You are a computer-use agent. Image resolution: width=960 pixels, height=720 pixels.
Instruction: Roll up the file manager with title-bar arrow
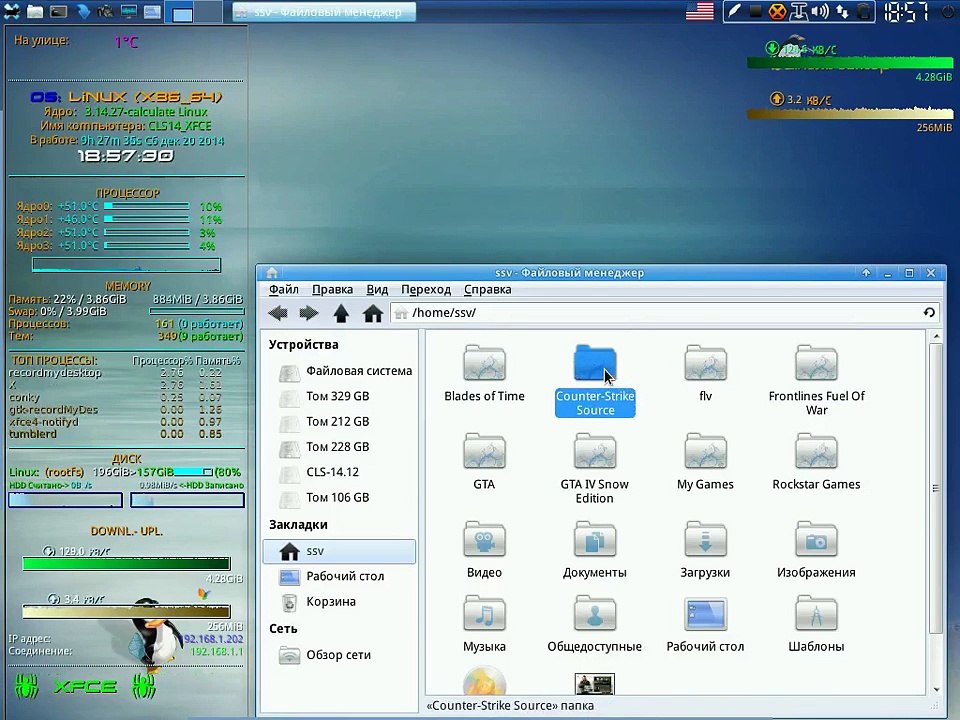pos(866,273)
